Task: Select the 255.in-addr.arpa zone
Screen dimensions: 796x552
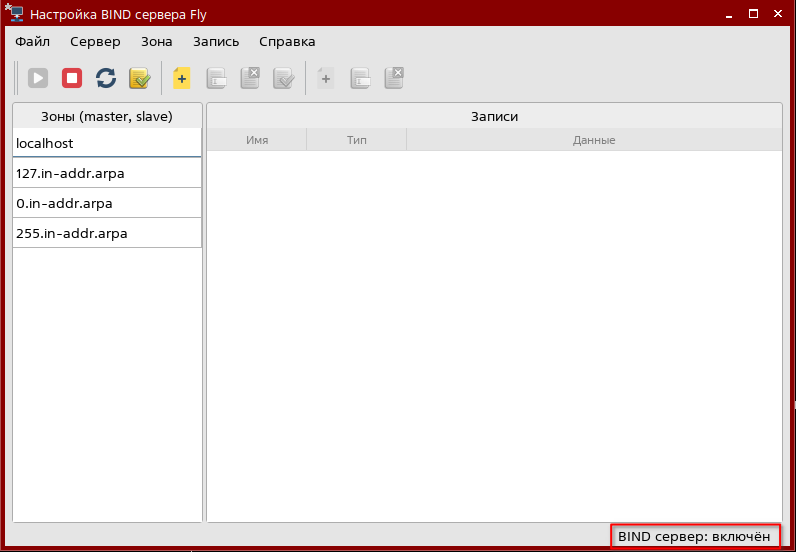Action: point(107,233)
